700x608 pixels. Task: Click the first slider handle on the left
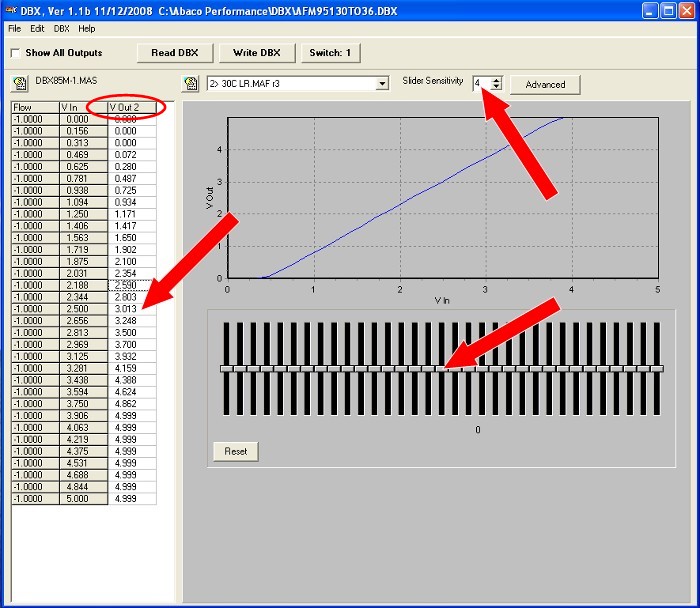[228, 369]
